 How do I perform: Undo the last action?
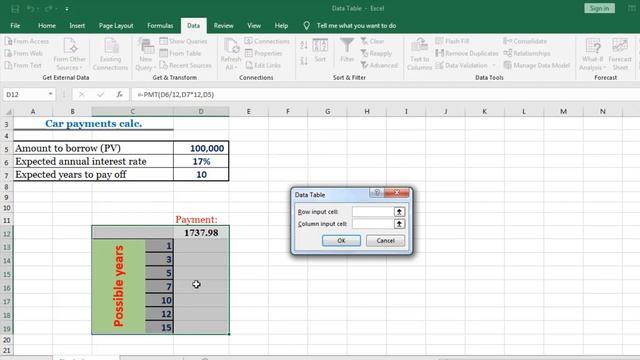pos(31,9)
